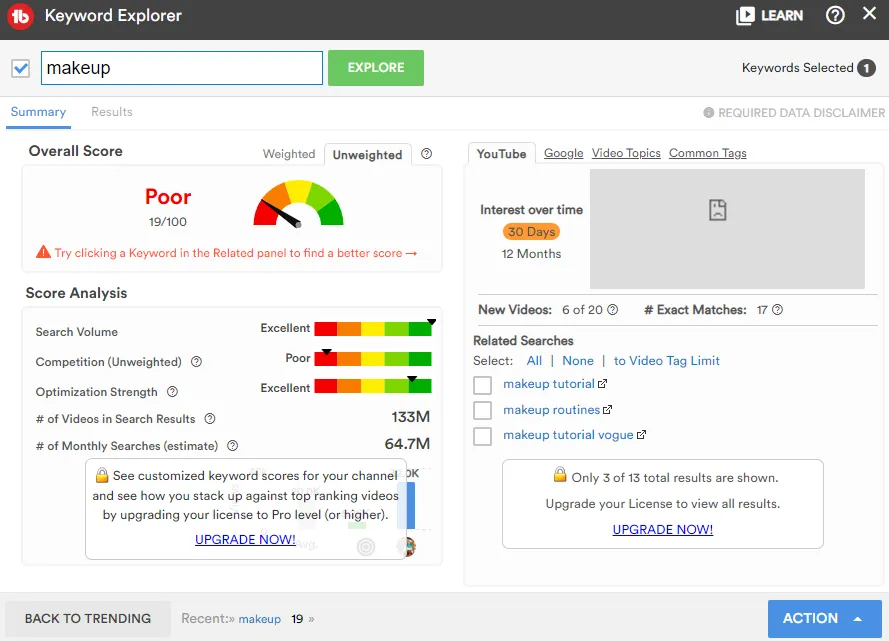The height and width of the screenshot is (641, 889).
Task: Click the Optimization Strength rating bar
Action: (373, 385)
